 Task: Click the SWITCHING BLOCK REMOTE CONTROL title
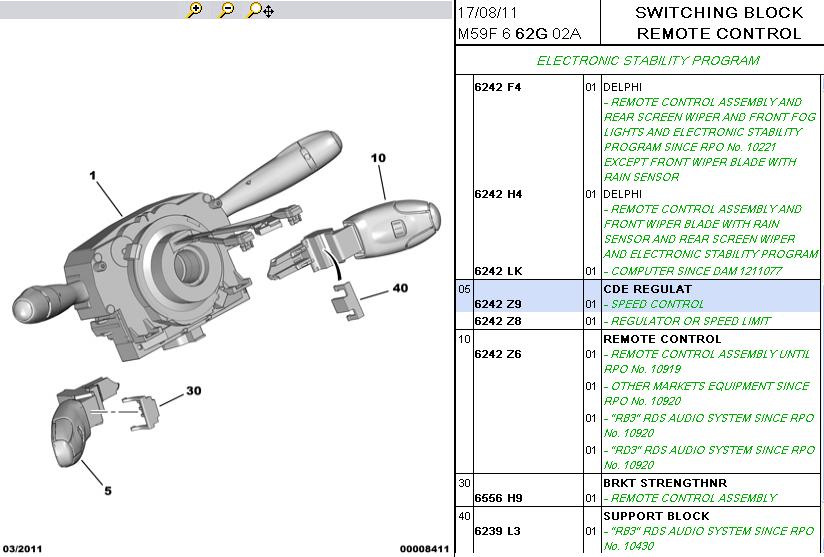(x=719, y=23)
